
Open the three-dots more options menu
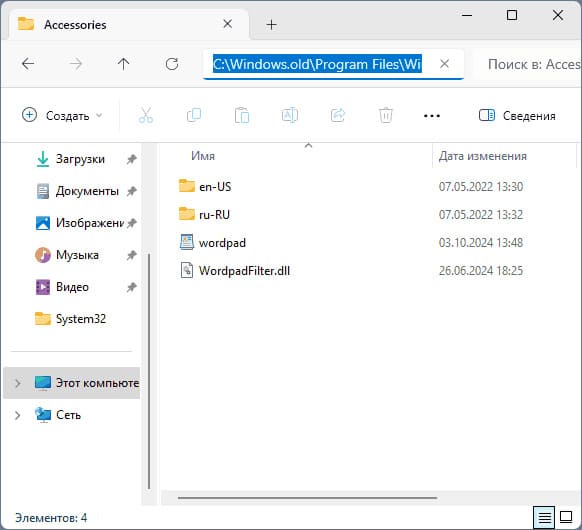[x=432, y=116]
